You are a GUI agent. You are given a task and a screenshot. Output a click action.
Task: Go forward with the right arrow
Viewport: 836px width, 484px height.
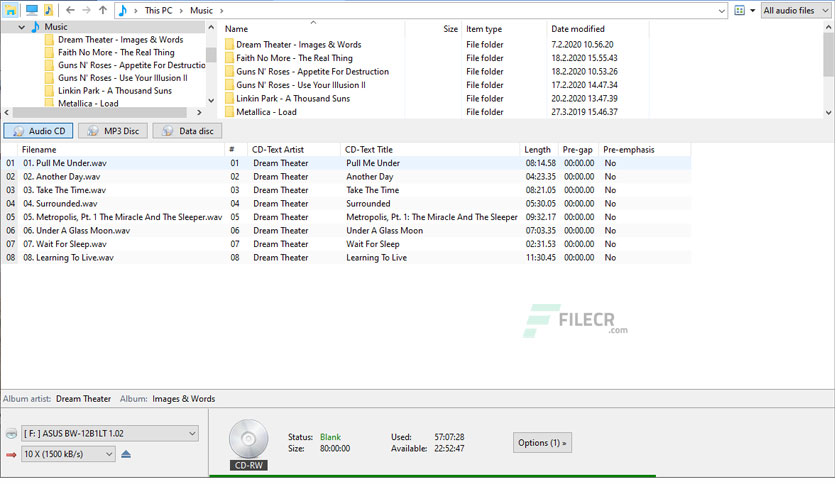pyautogui.click(x=86, y=10)
